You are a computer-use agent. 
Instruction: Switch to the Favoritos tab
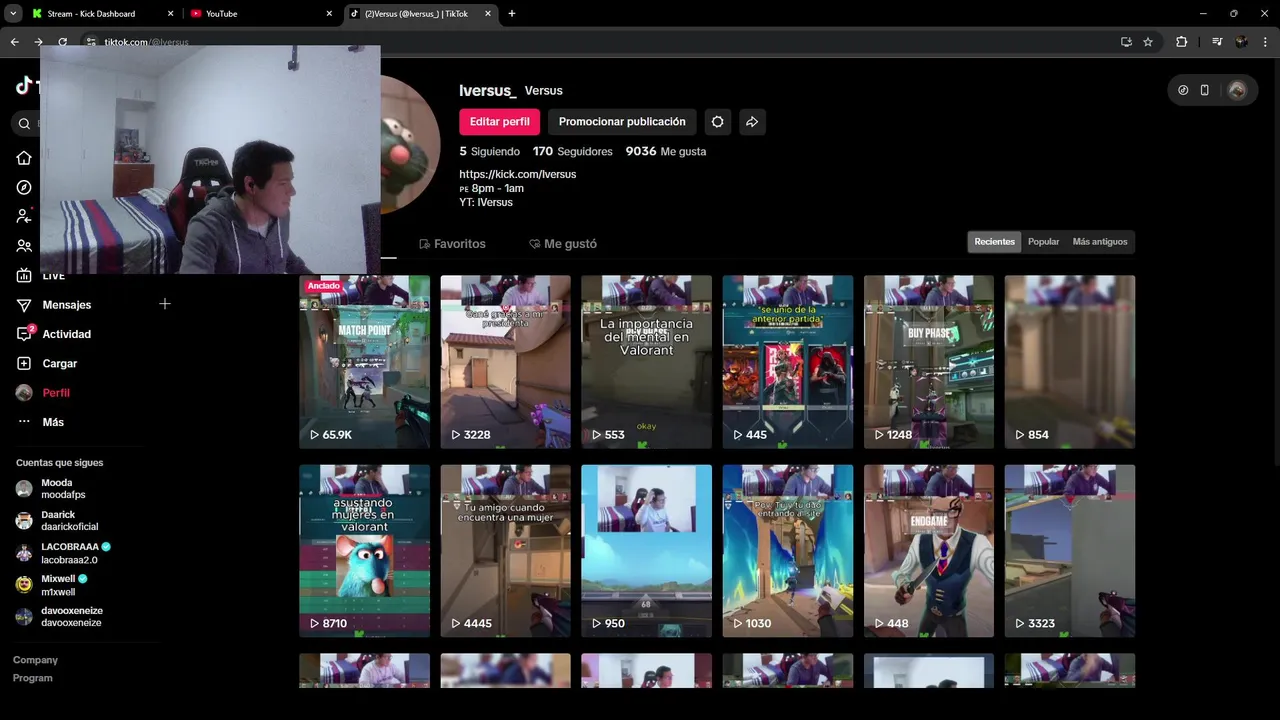pyautogui.click(x=452, y=244)
